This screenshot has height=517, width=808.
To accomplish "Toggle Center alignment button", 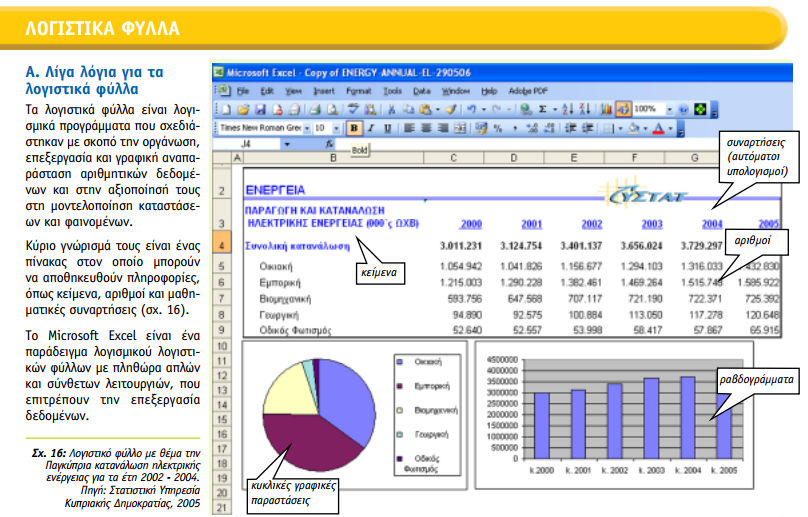I will (x=426, y=128).
